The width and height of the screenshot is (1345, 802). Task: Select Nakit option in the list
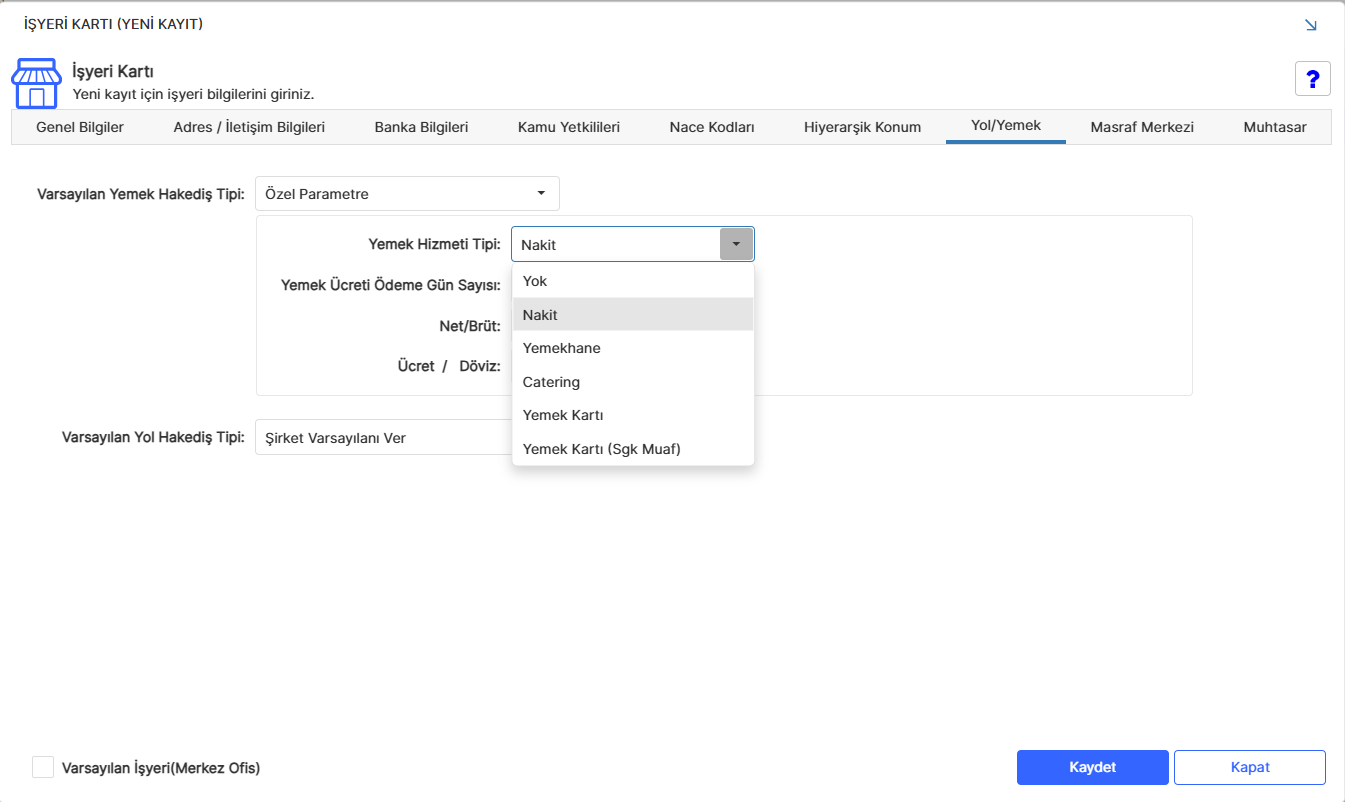point(633,315)
